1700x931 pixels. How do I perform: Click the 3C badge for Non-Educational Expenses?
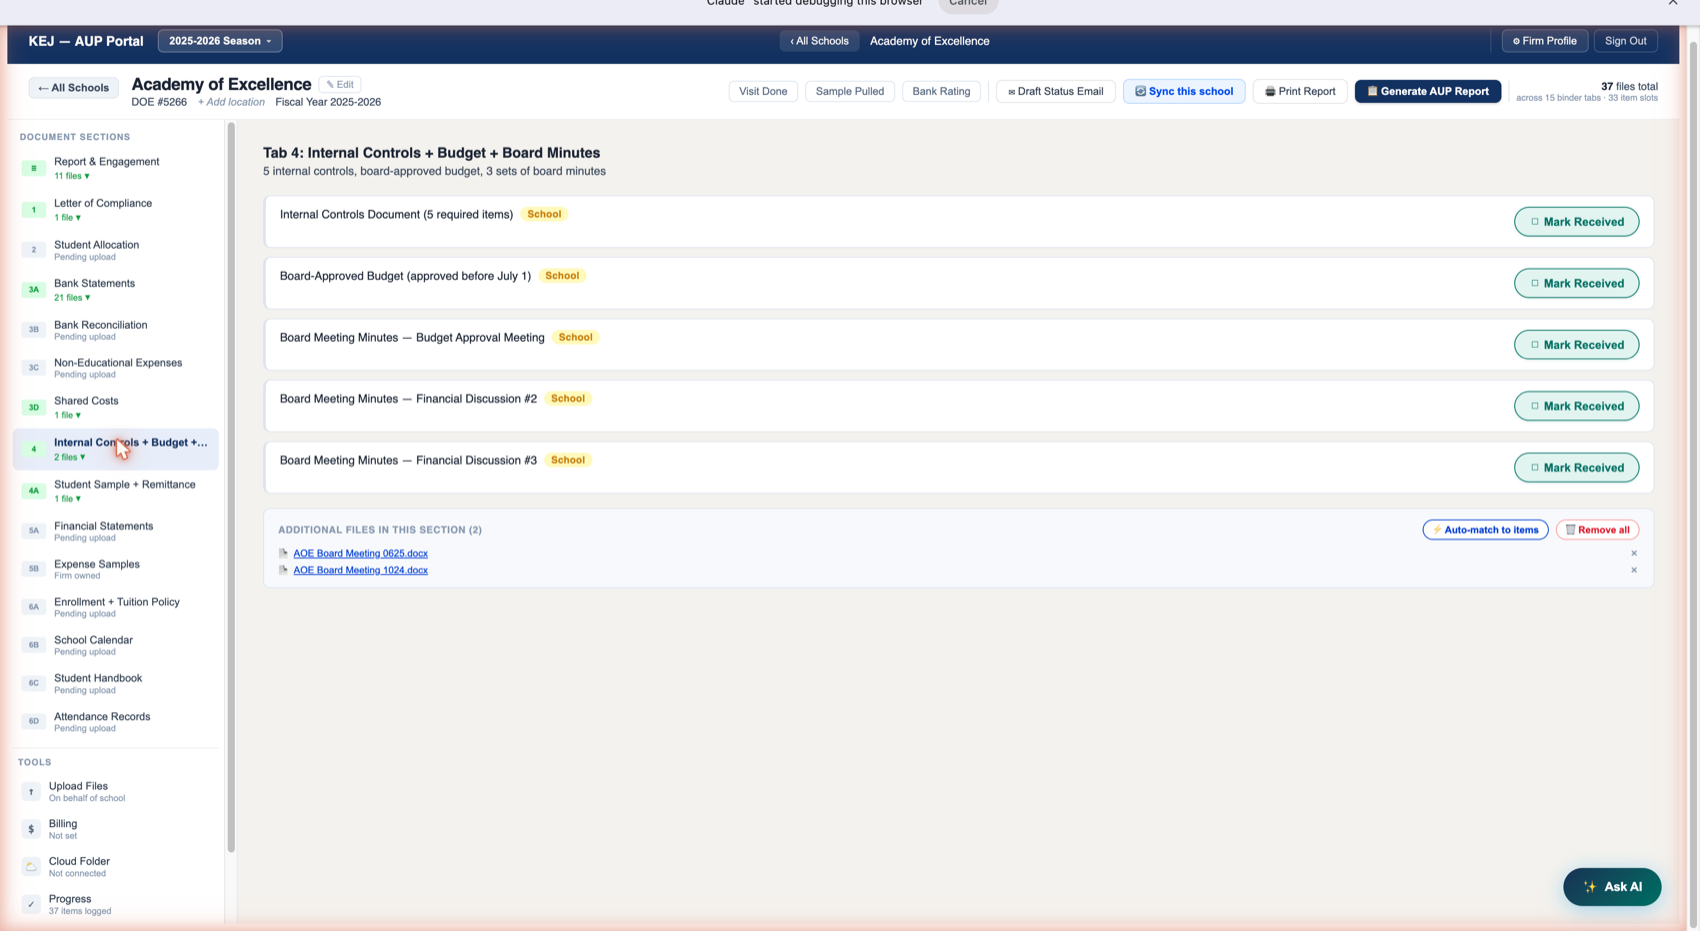point(33,368)
